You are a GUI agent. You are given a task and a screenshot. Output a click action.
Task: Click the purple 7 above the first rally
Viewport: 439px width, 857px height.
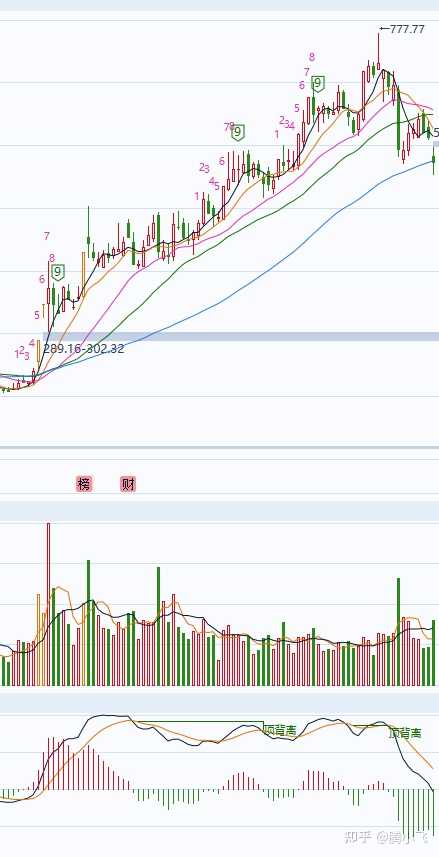[x=47, y=236]
